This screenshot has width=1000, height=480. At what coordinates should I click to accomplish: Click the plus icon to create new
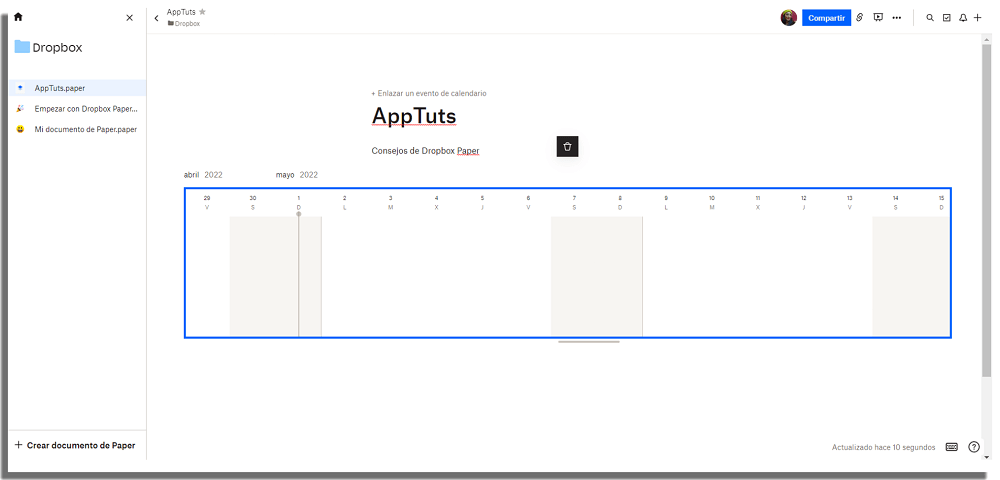tap(978, 18)
